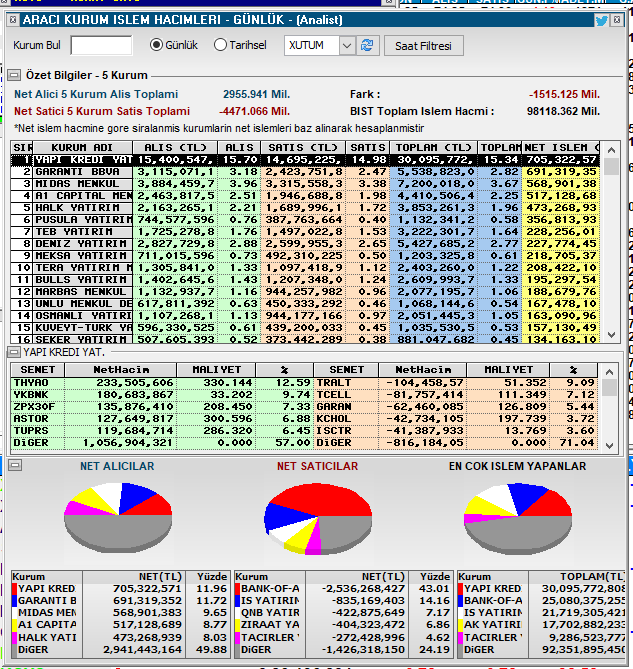Collapse the Özet Bilgiler section

pyautogui.click(x=14, y=76)
